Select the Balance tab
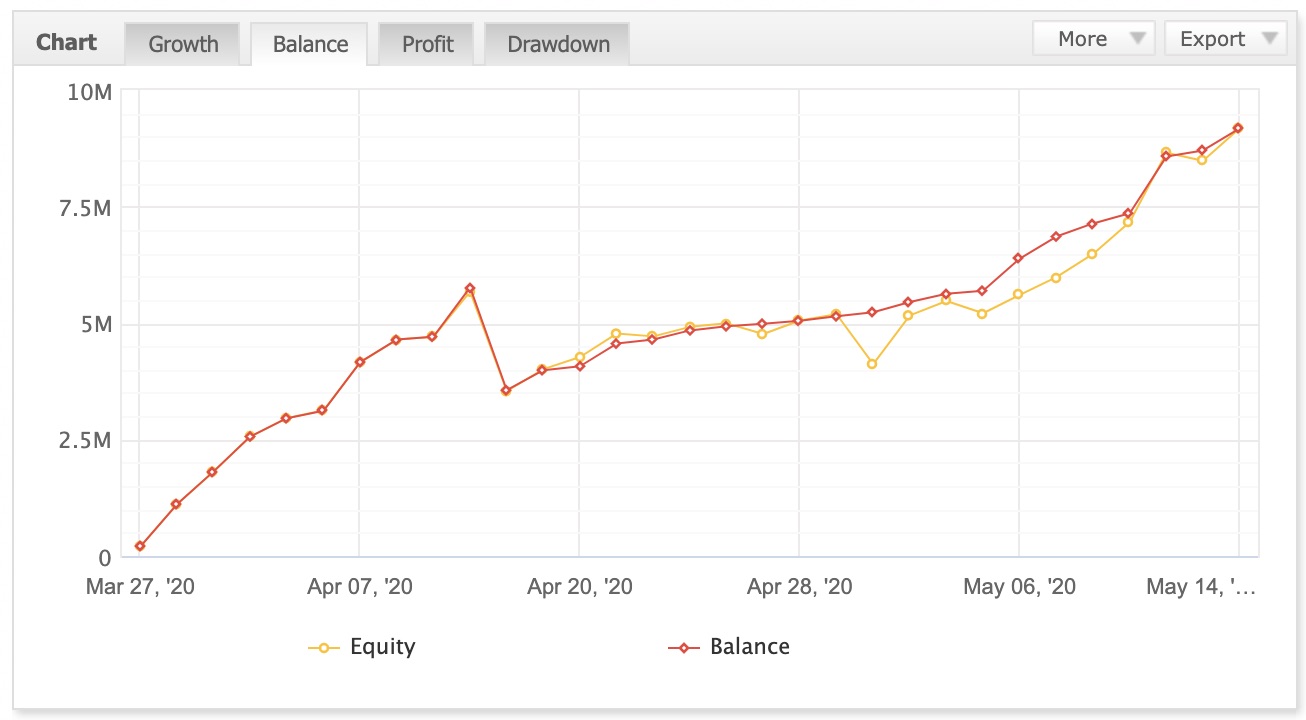The image size is (1306, 720). click(310, 44)
